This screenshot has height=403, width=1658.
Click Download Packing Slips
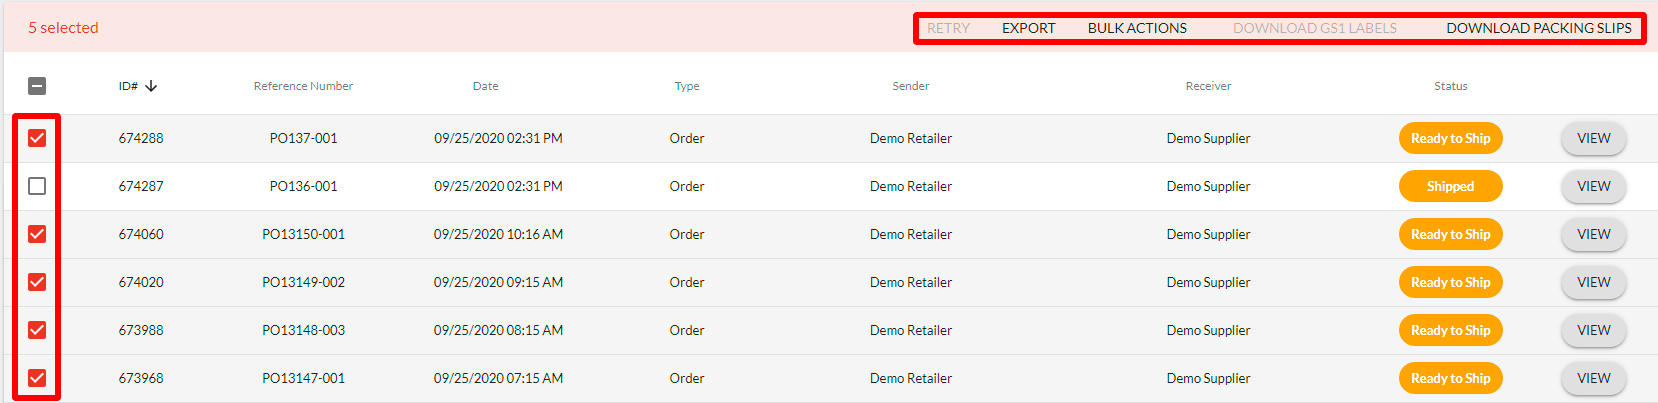click(1538, 28)
